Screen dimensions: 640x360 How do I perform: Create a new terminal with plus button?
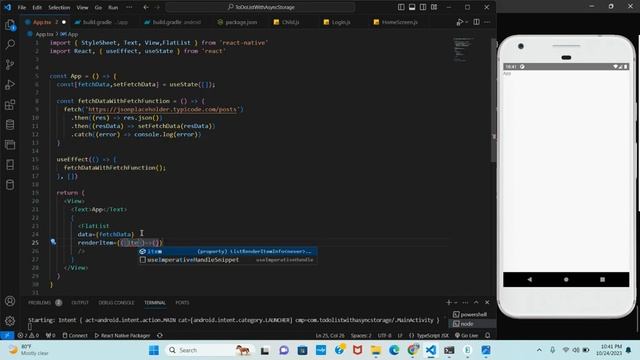[449, 302]
